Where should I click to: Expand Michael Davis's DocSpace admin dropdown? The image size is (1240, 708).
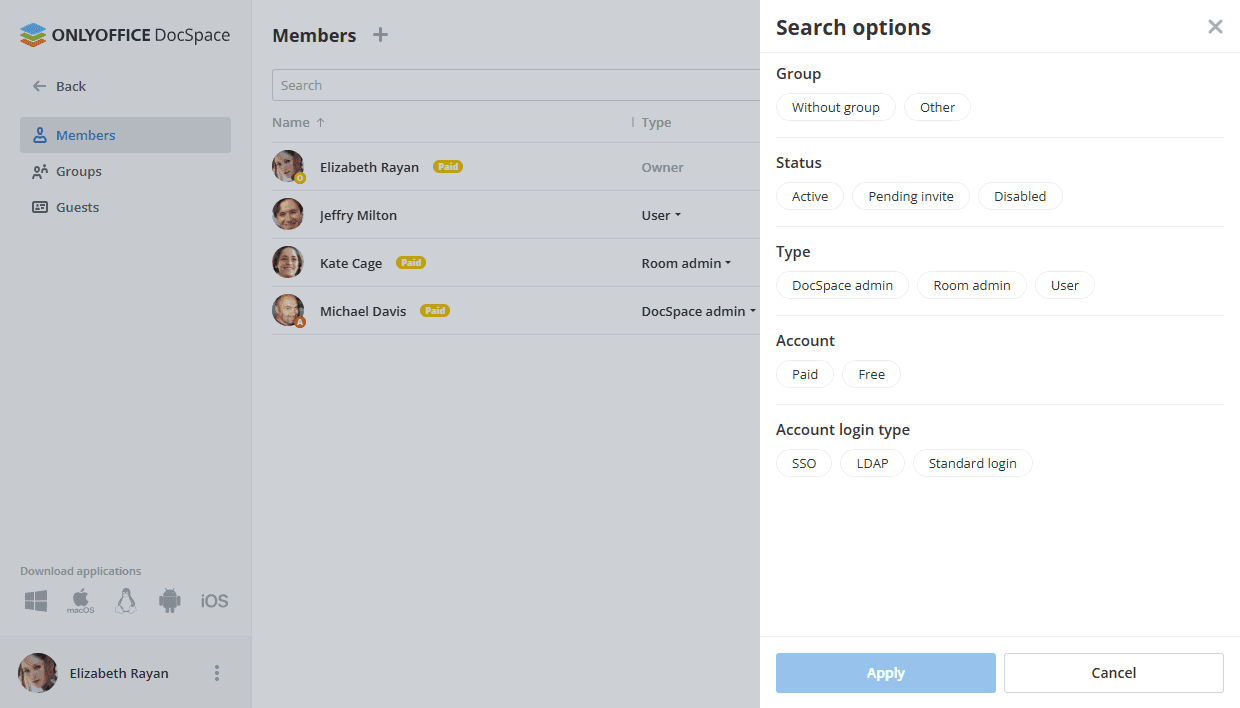(x=698, y=311)
